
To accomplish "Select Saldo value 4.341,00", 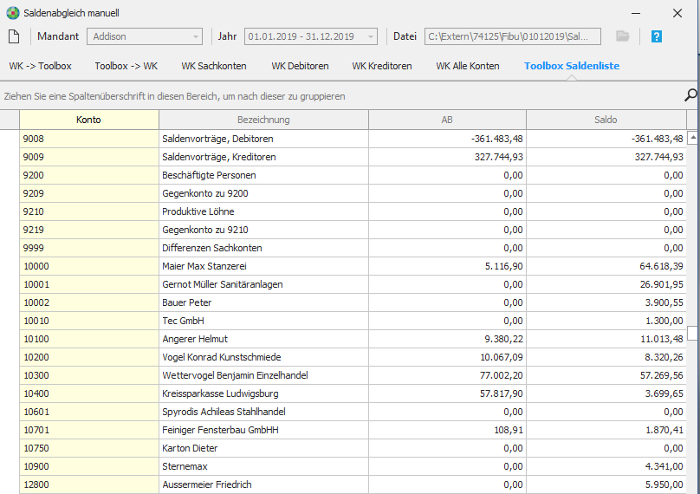I will point(606,467).
